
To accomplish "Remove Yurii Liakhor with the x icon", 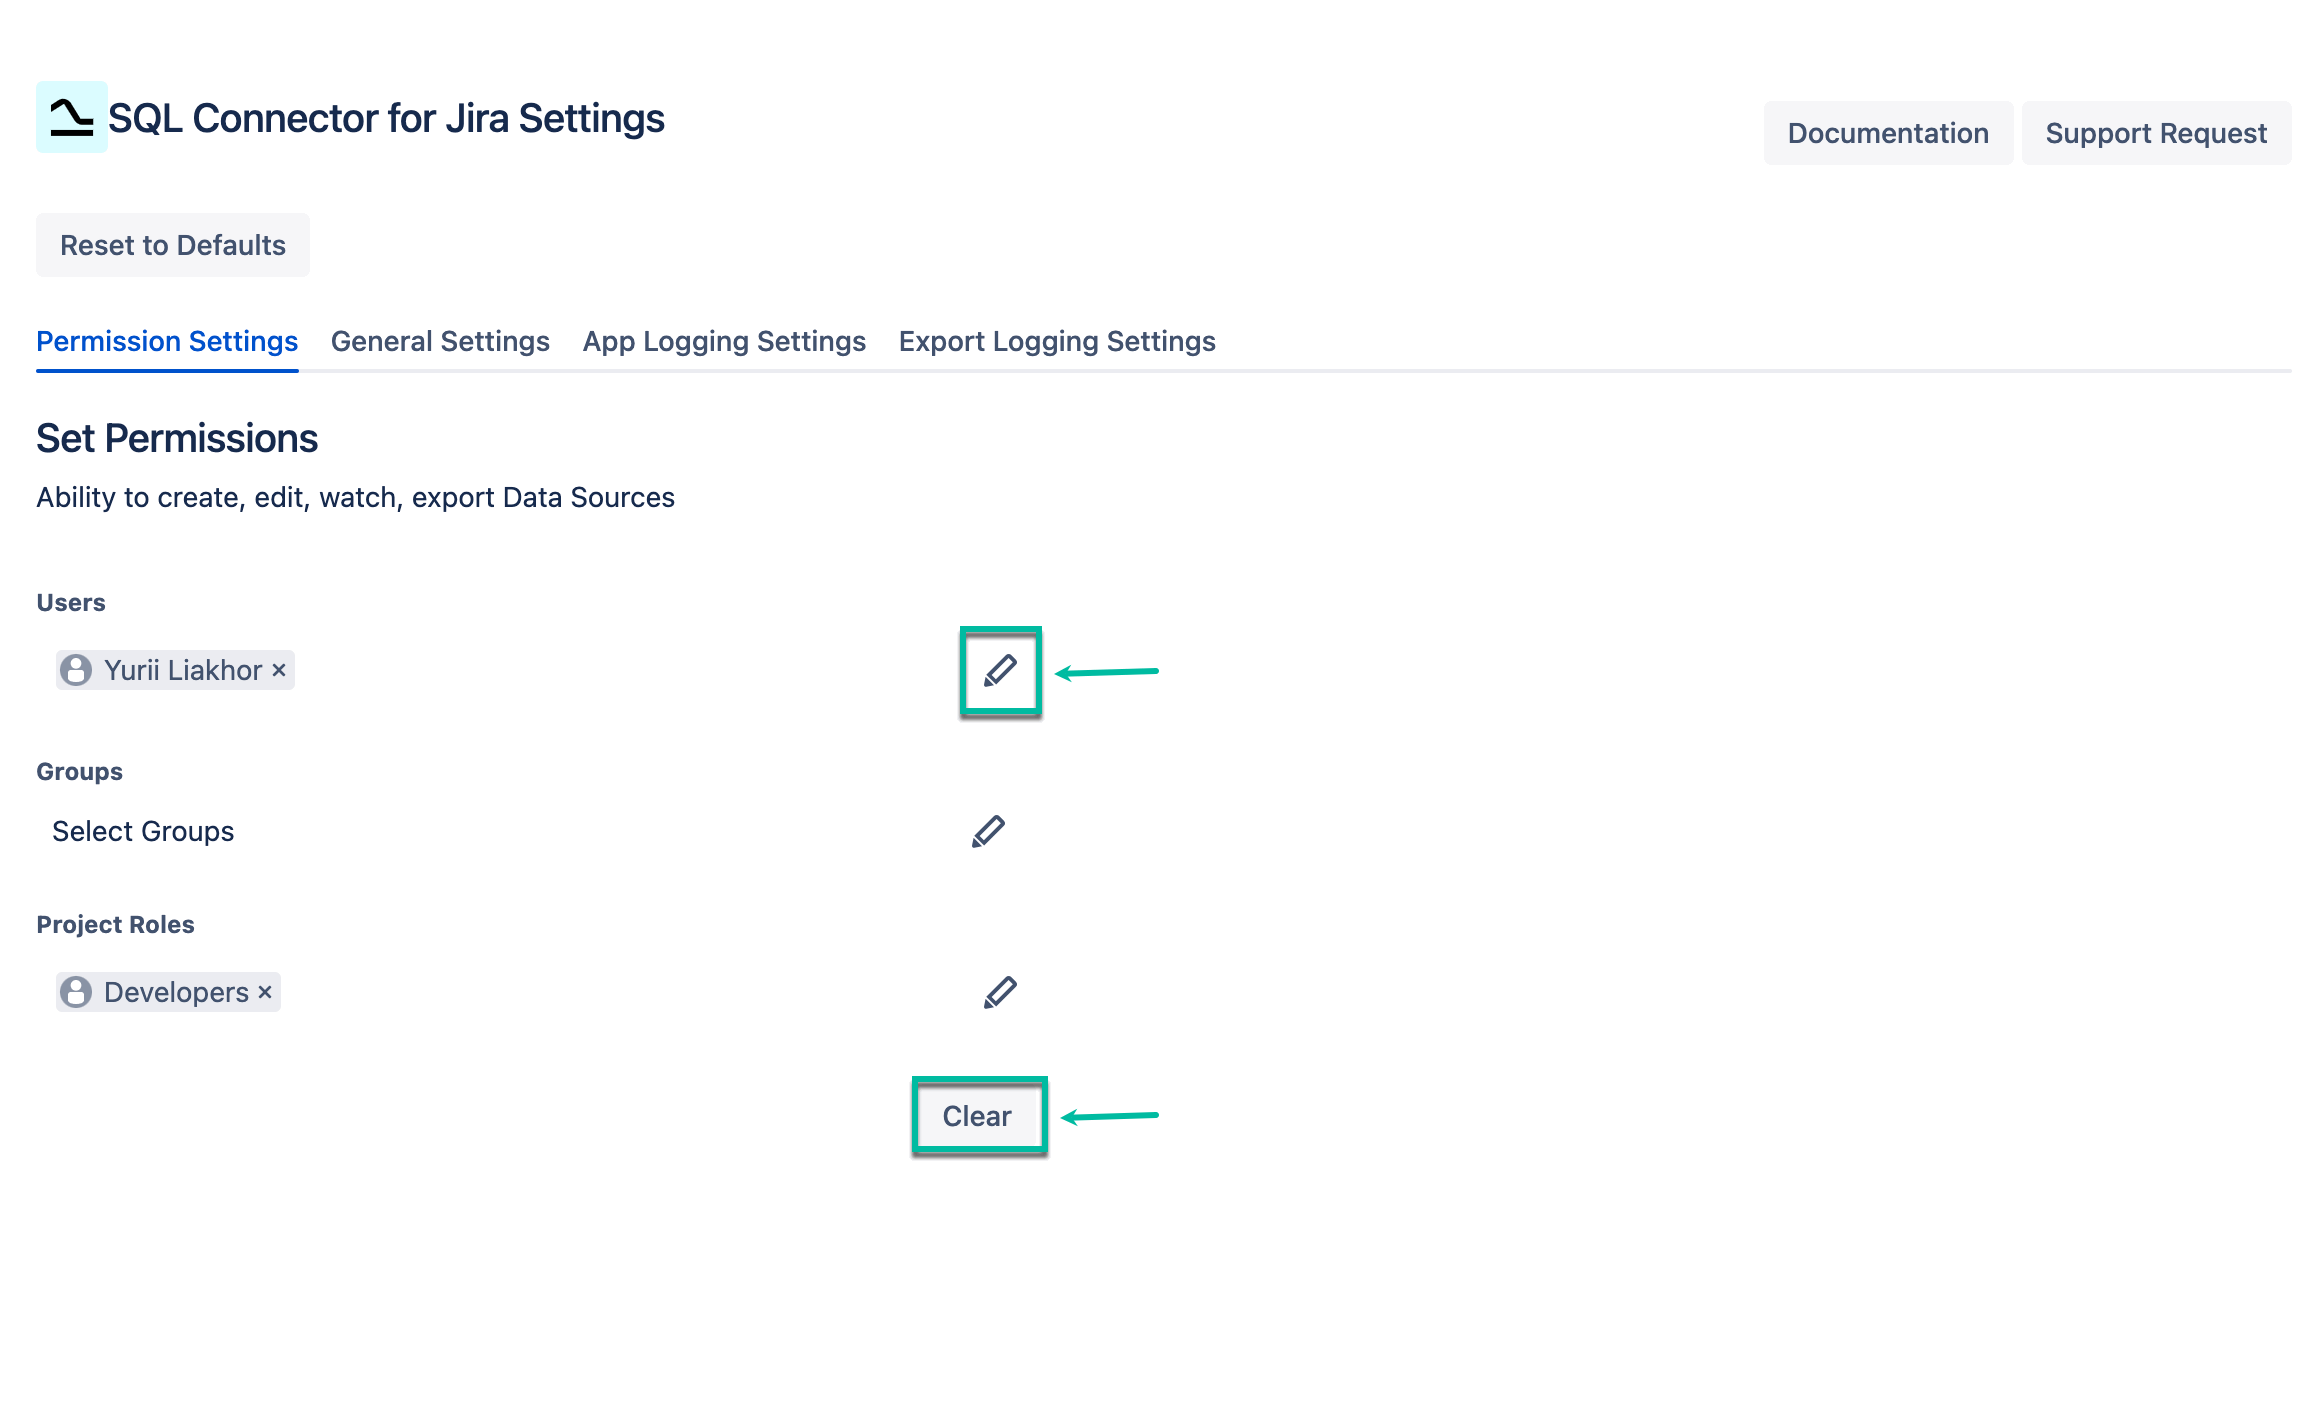I will click(280, 670).
